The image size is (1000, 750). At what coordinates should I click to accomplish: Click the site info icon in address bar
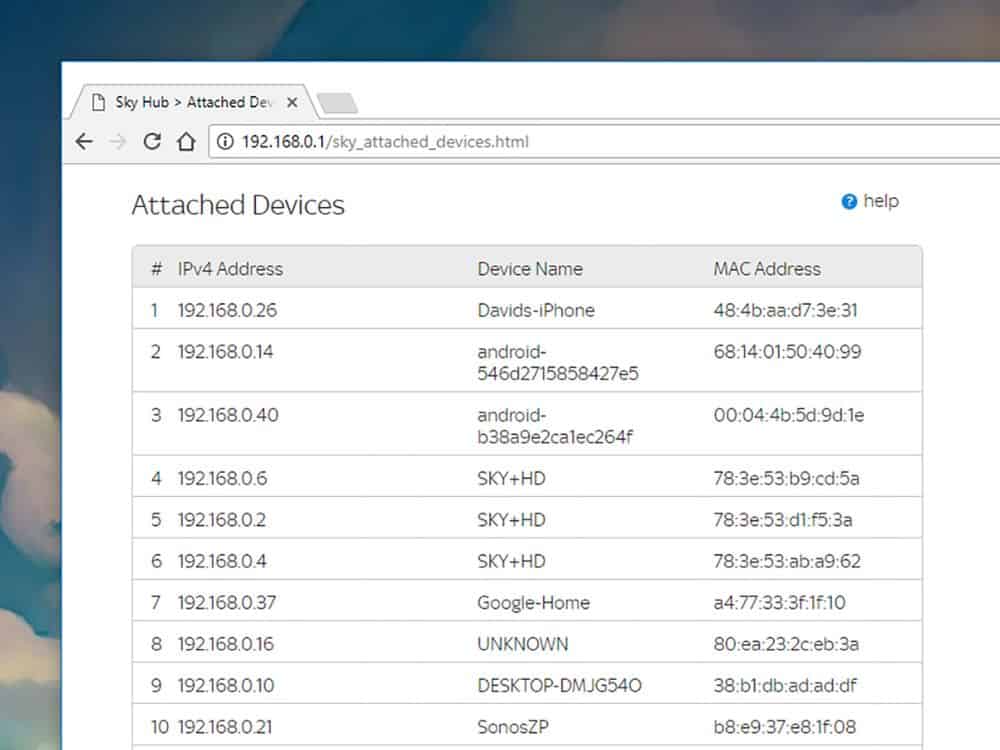point(226,142)
